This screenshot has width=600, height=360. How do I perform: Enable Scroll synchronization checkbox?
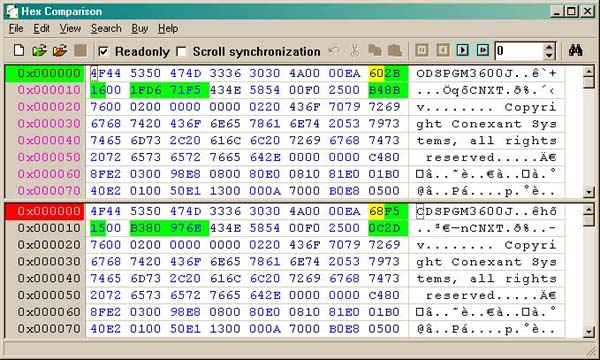[x=181, y=51]
